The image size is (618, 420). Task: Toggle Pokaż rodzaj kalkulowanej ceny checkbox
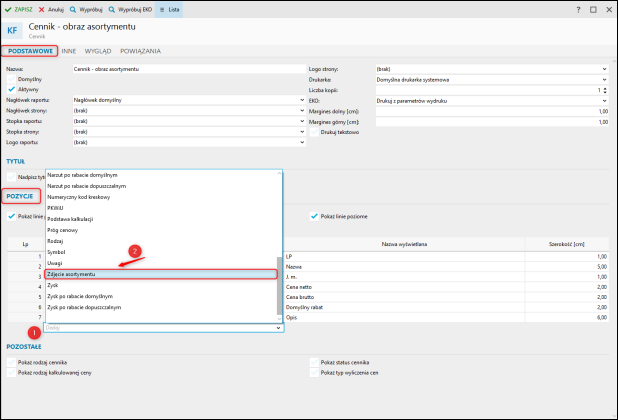pos(11,373)
